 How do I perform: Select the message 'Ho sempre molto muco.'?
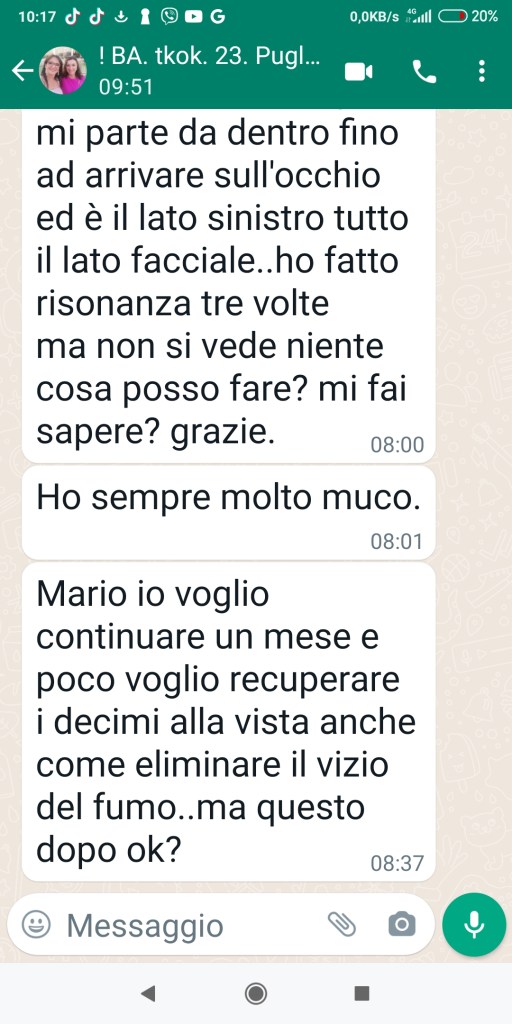[x=229, y=513]
